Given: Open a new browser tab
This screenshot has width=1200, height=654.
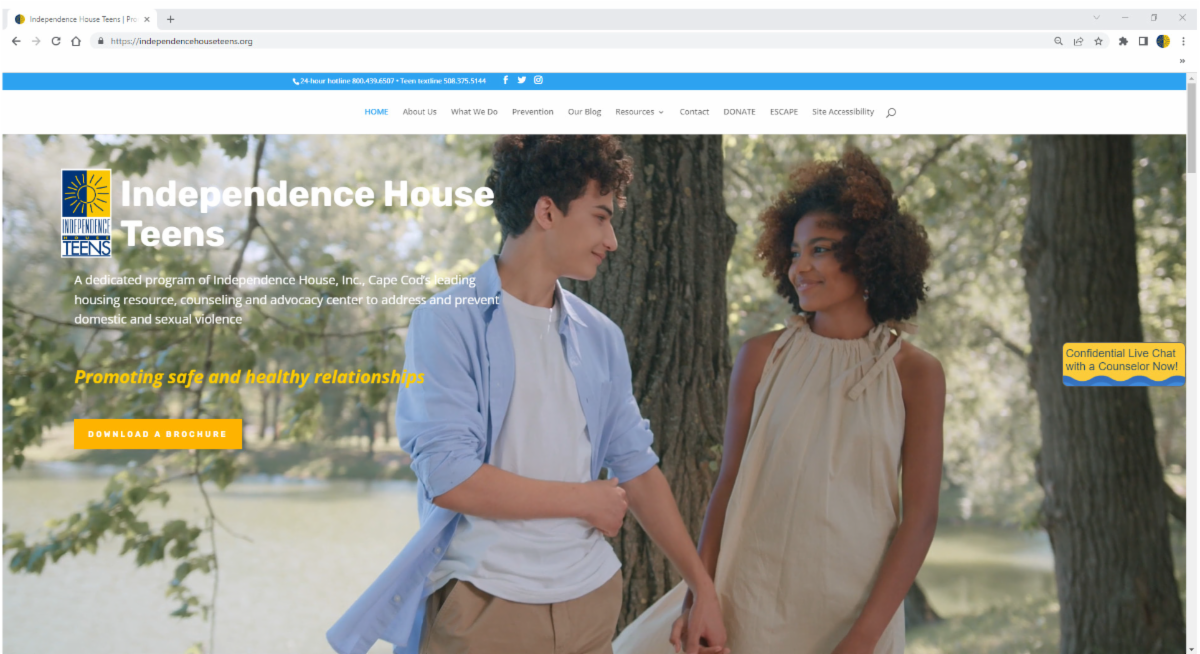Looking at the screenshot, I should pyautogui.click(x=171, y=19).
